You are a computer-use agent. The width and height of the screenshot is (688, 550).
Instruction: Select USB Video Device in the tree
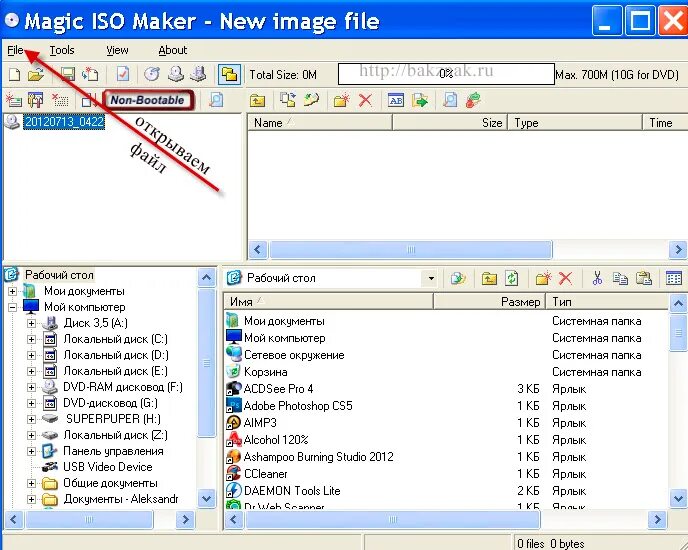[108, 467]
